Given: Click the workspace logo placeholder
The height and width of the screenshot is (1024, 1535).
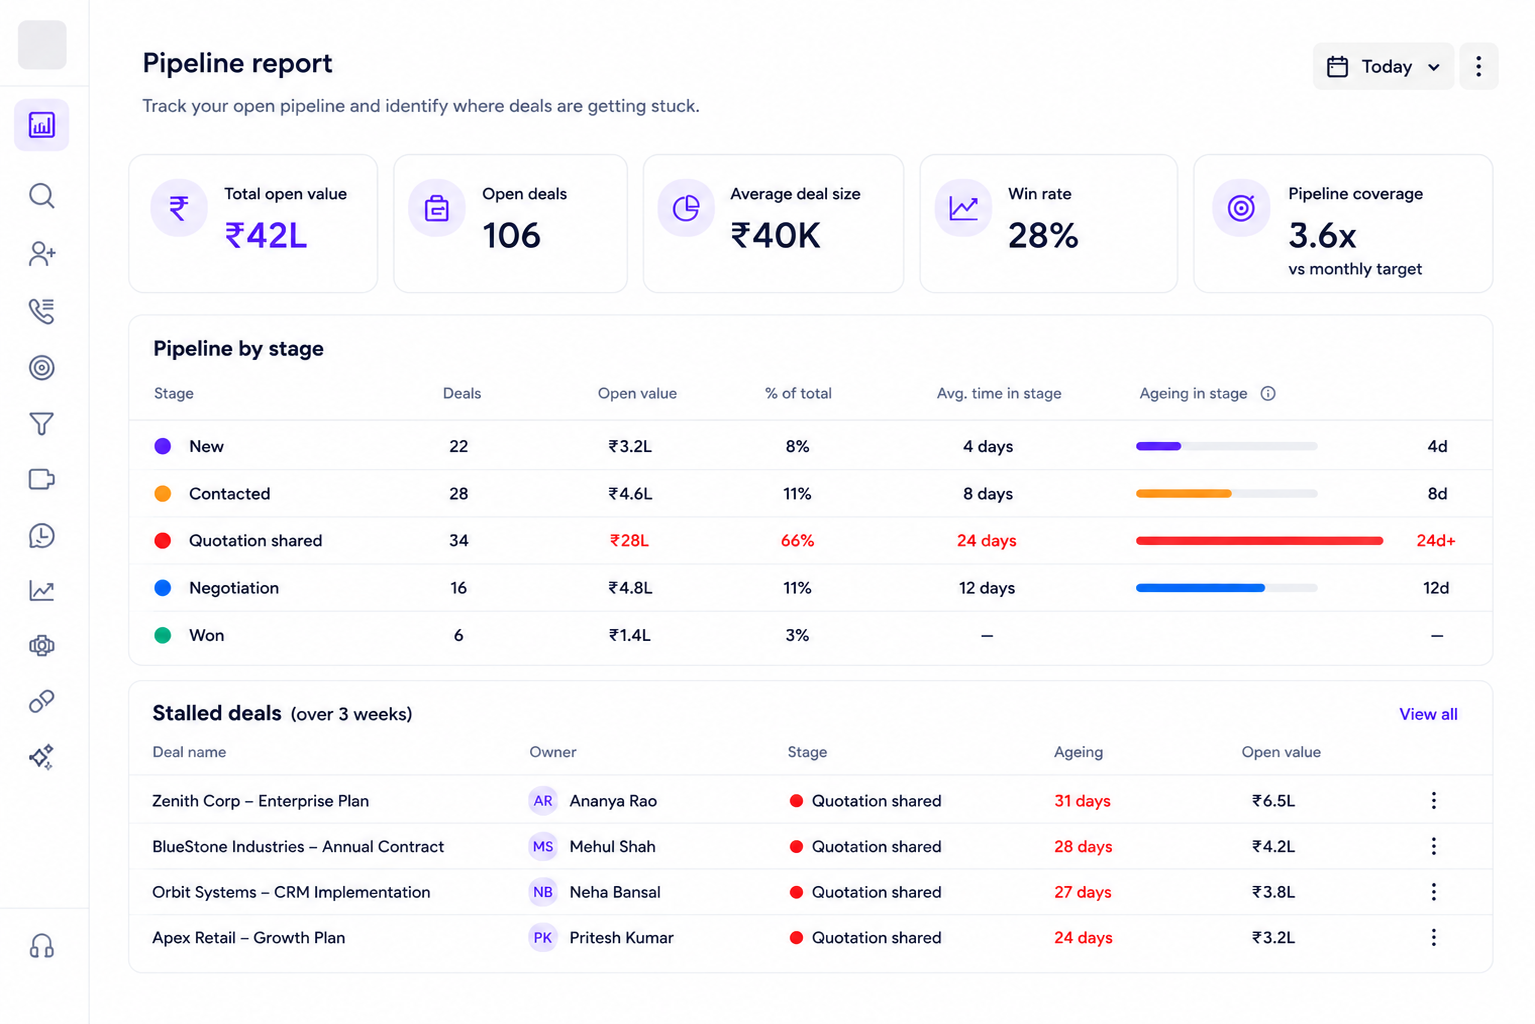Looking at the screenshot, I should (42, 45).
